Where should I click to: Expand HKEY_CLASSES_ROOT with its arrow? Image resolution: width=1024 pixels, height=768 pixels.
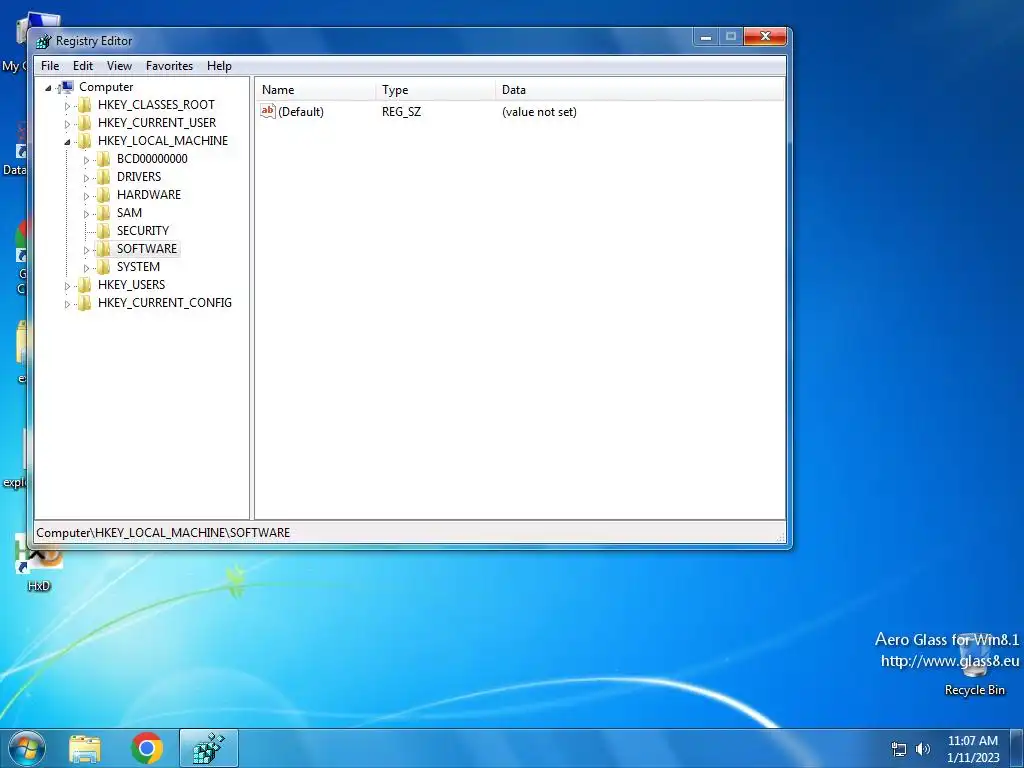click(67, 106)
